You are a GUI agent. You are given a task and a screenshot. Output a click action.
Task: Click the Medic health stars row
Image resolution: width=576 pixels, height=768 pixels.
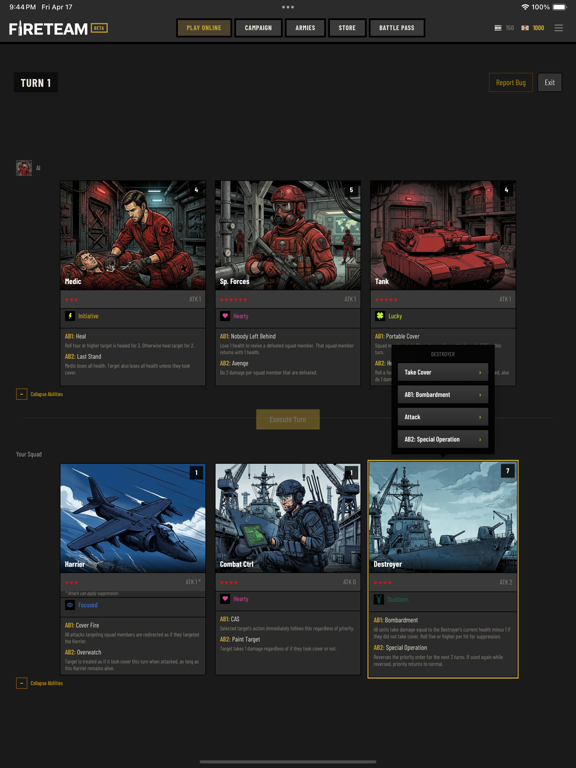click(72, 299)
